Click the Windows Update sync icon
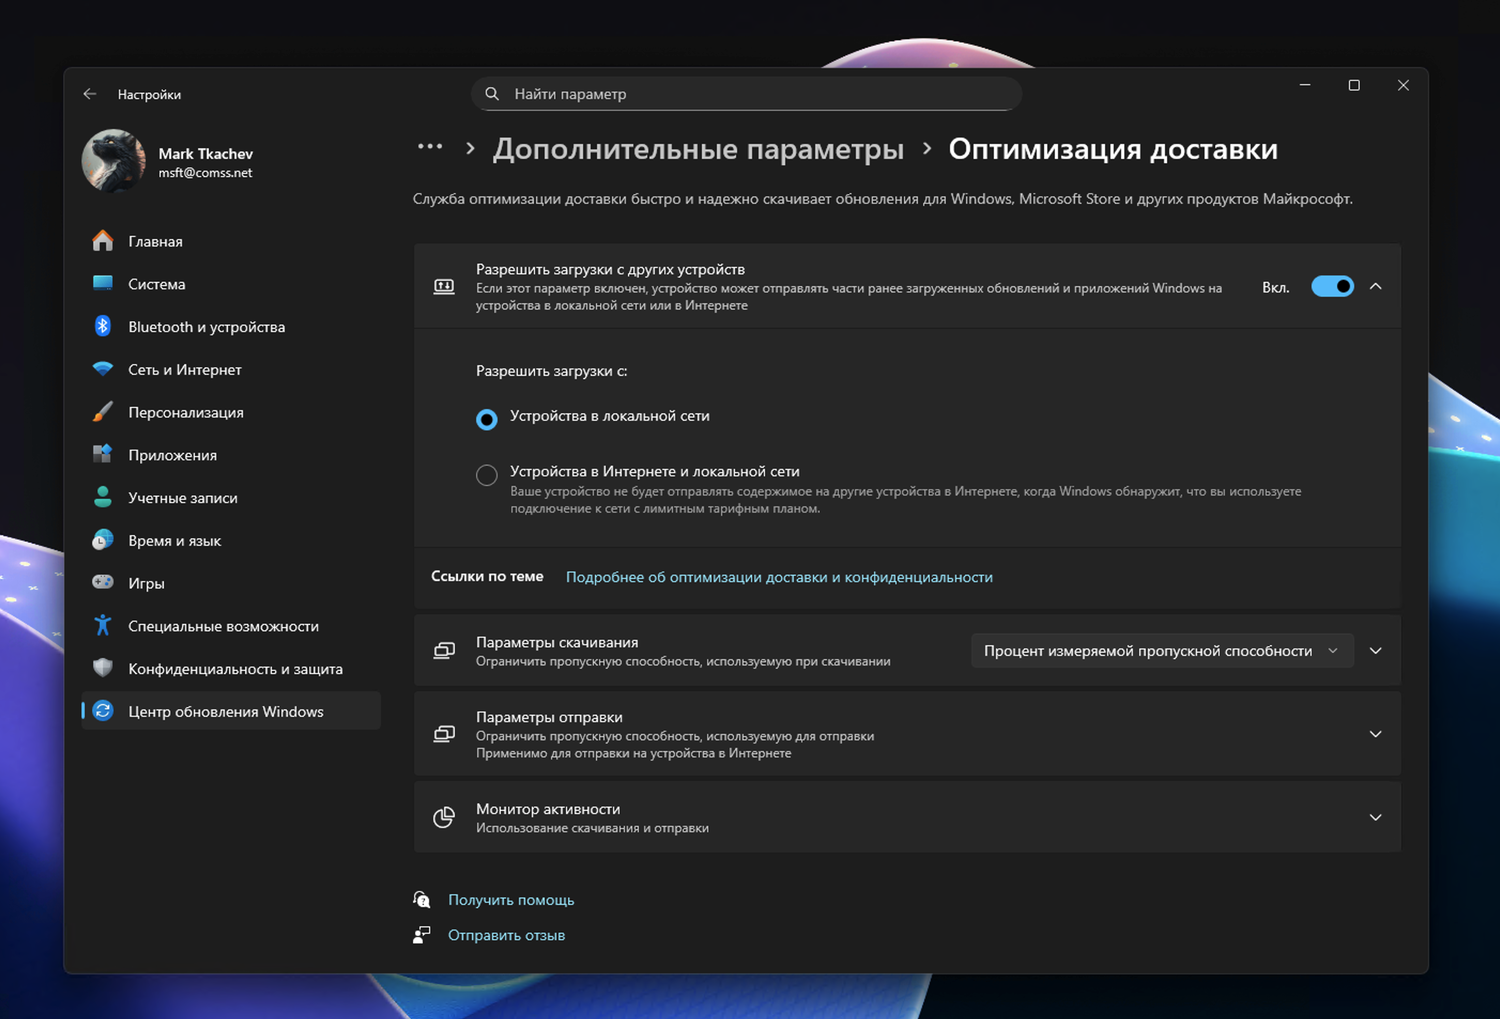Viewport: 1500px width, 1019px height. point(103,711)
